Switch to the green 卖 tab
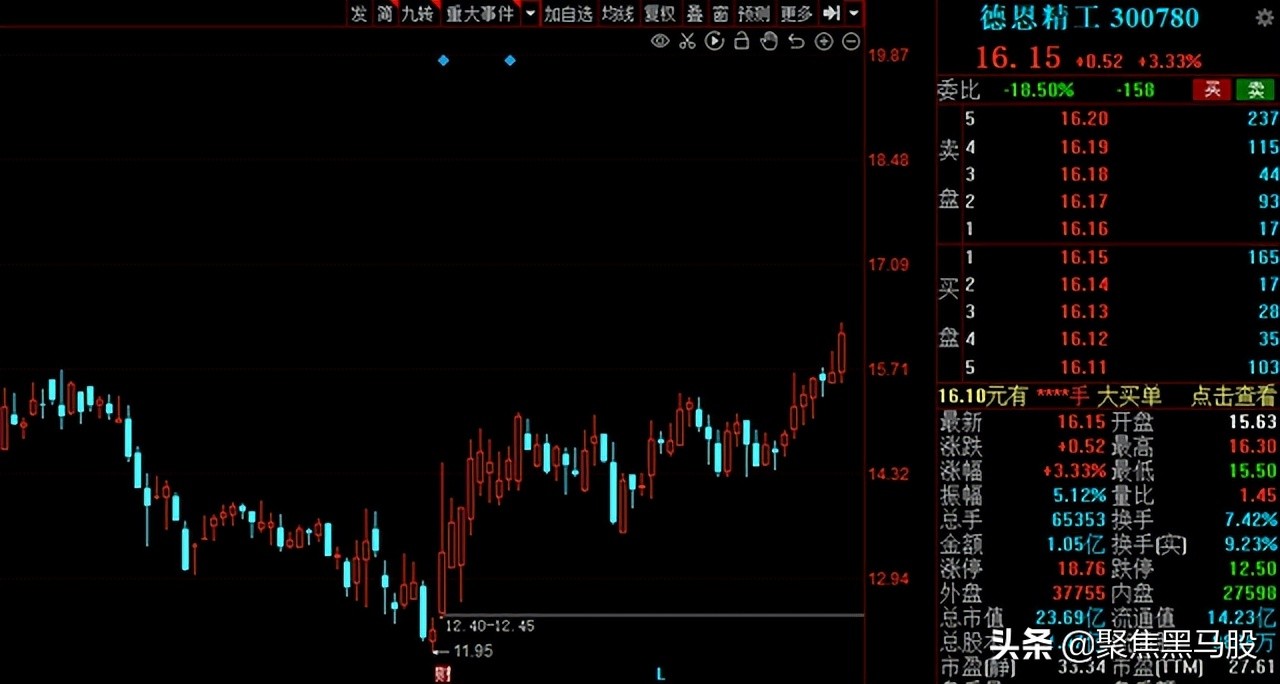 [1254, 89]
